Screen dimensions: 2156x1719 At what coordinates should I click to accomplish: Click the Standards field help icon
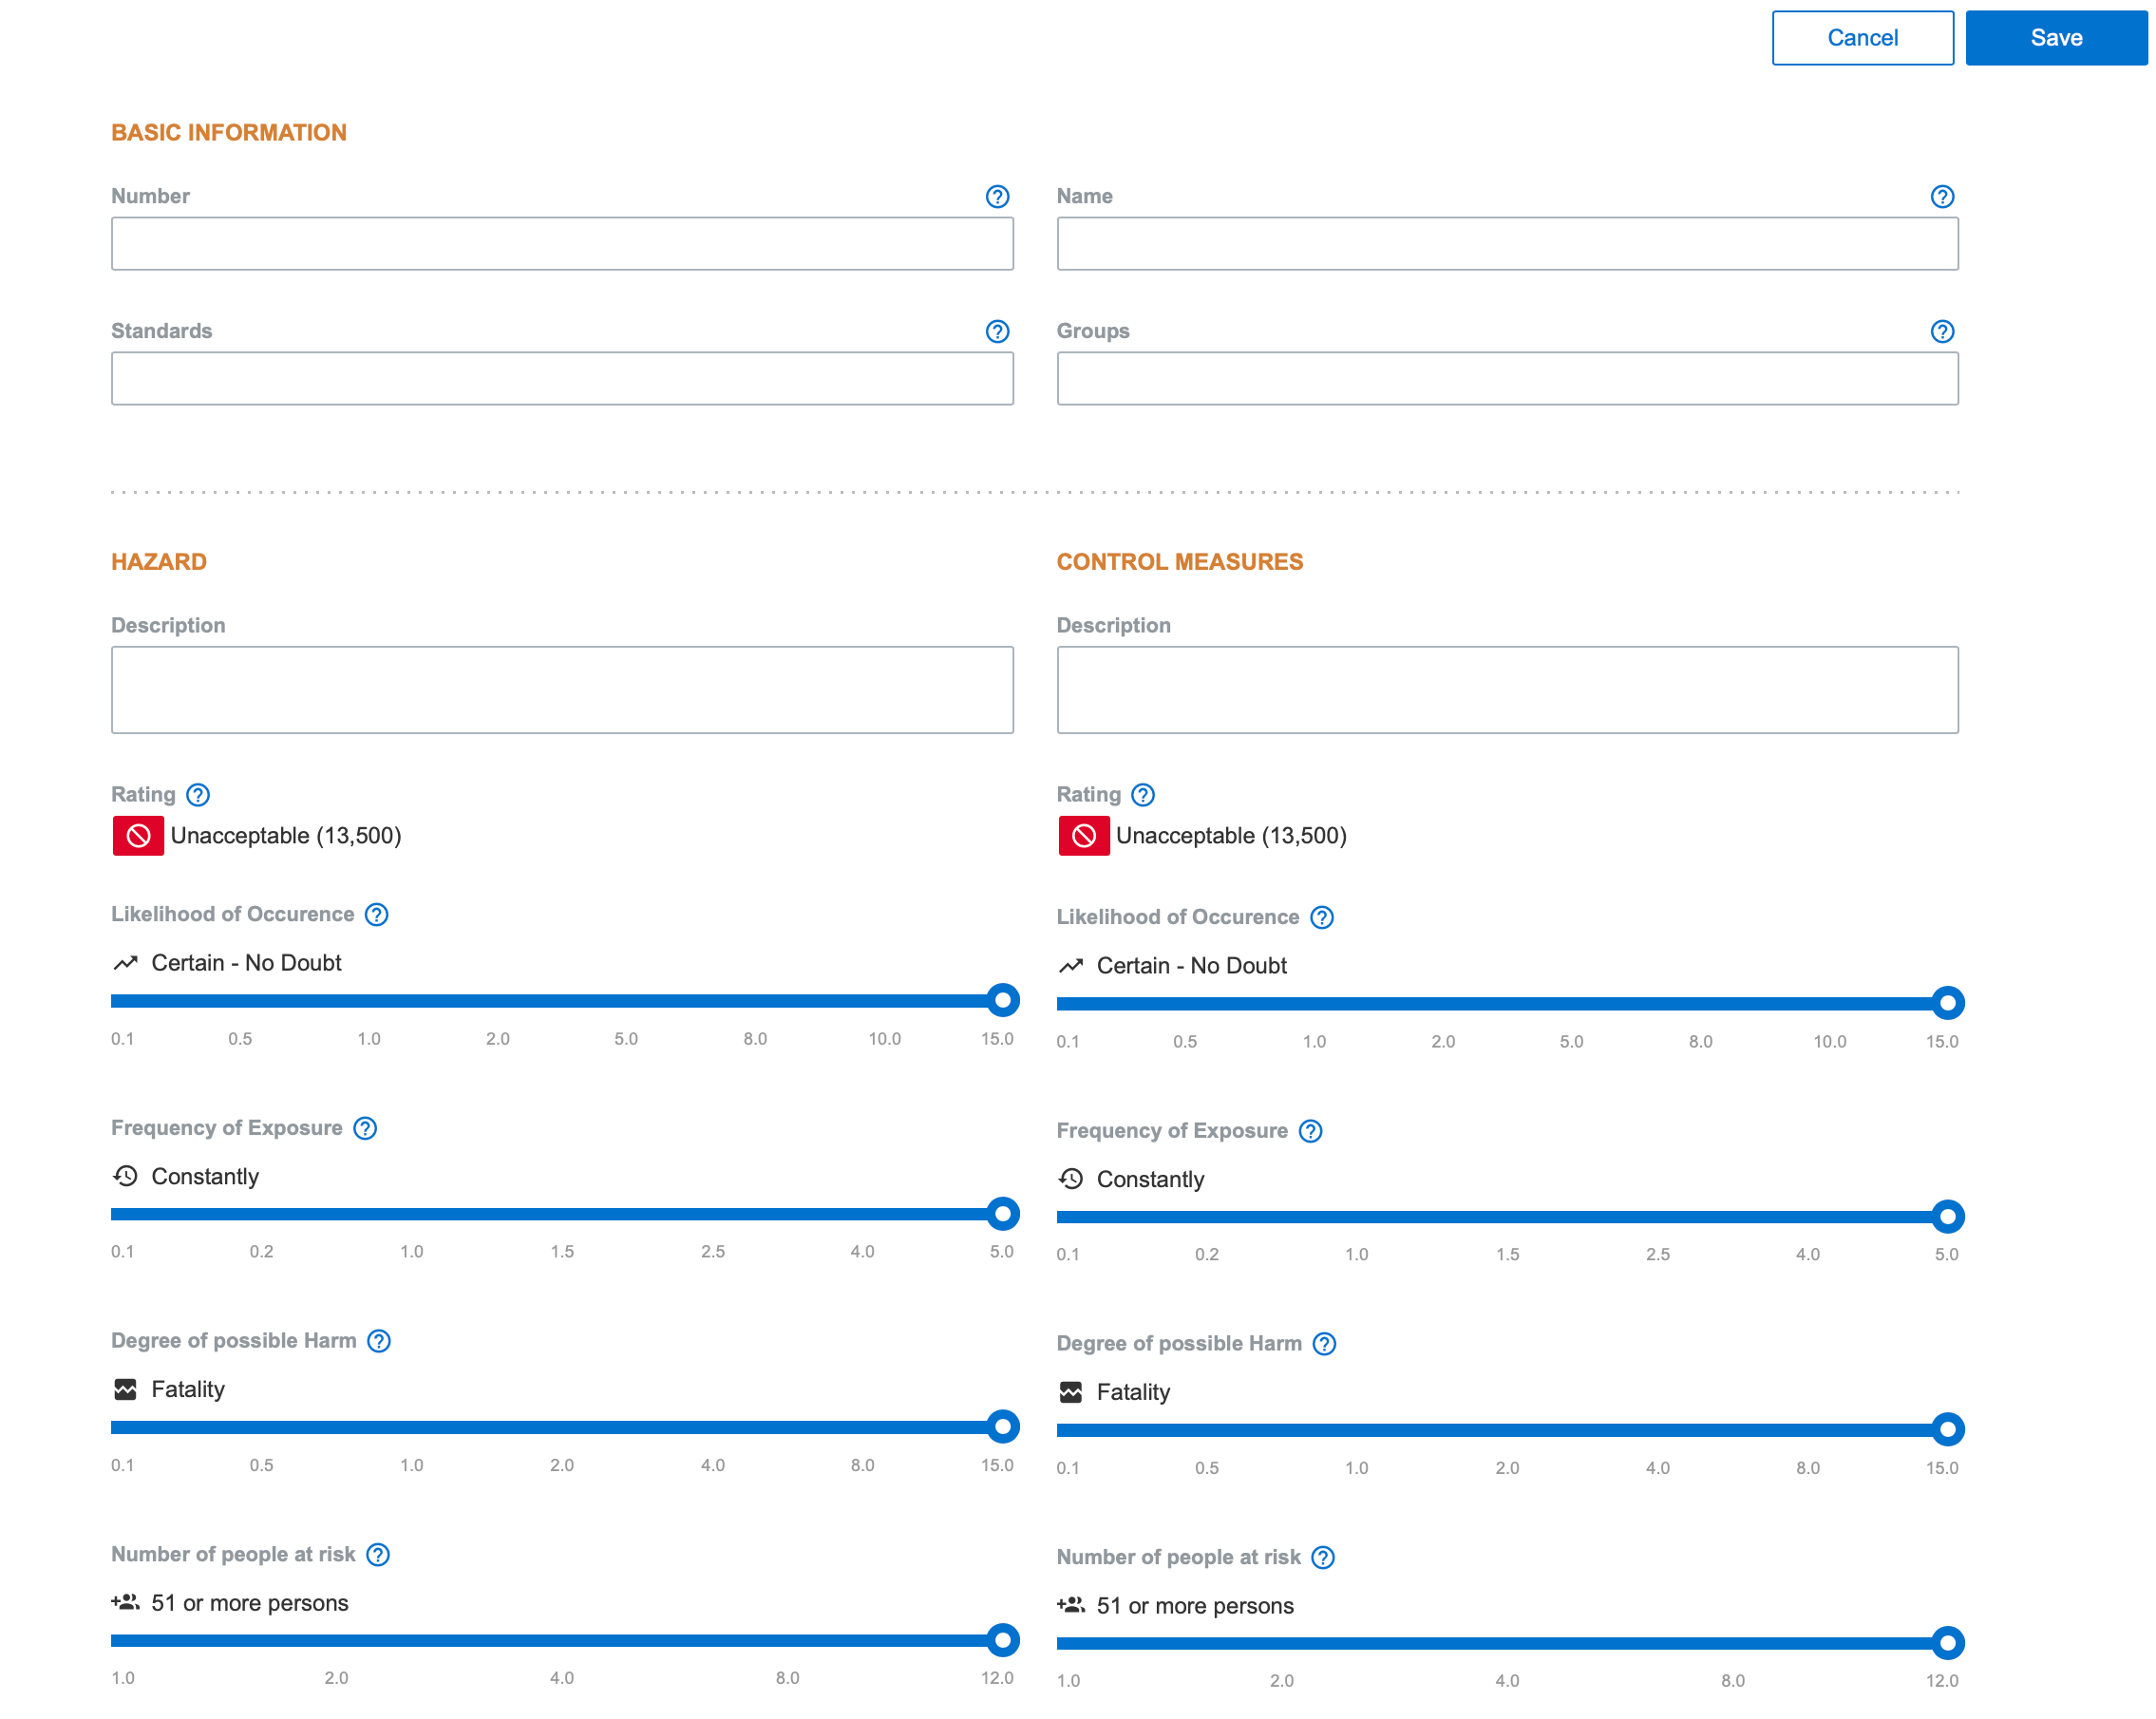(x=996, y=331)
